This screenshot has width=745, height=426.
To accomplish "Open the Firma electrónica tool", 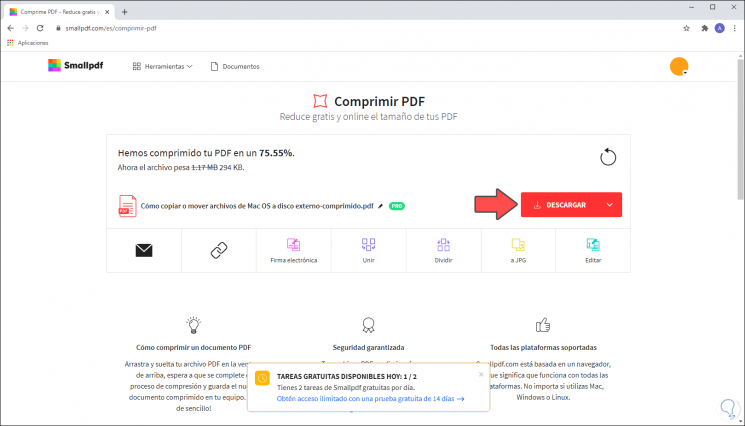I will click(x=294, y=250).
